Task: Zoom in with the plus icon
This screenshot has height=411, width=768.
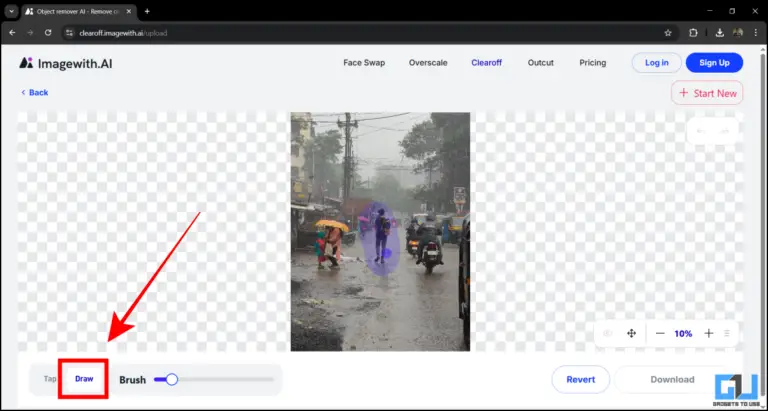Action: coord(708,333)
